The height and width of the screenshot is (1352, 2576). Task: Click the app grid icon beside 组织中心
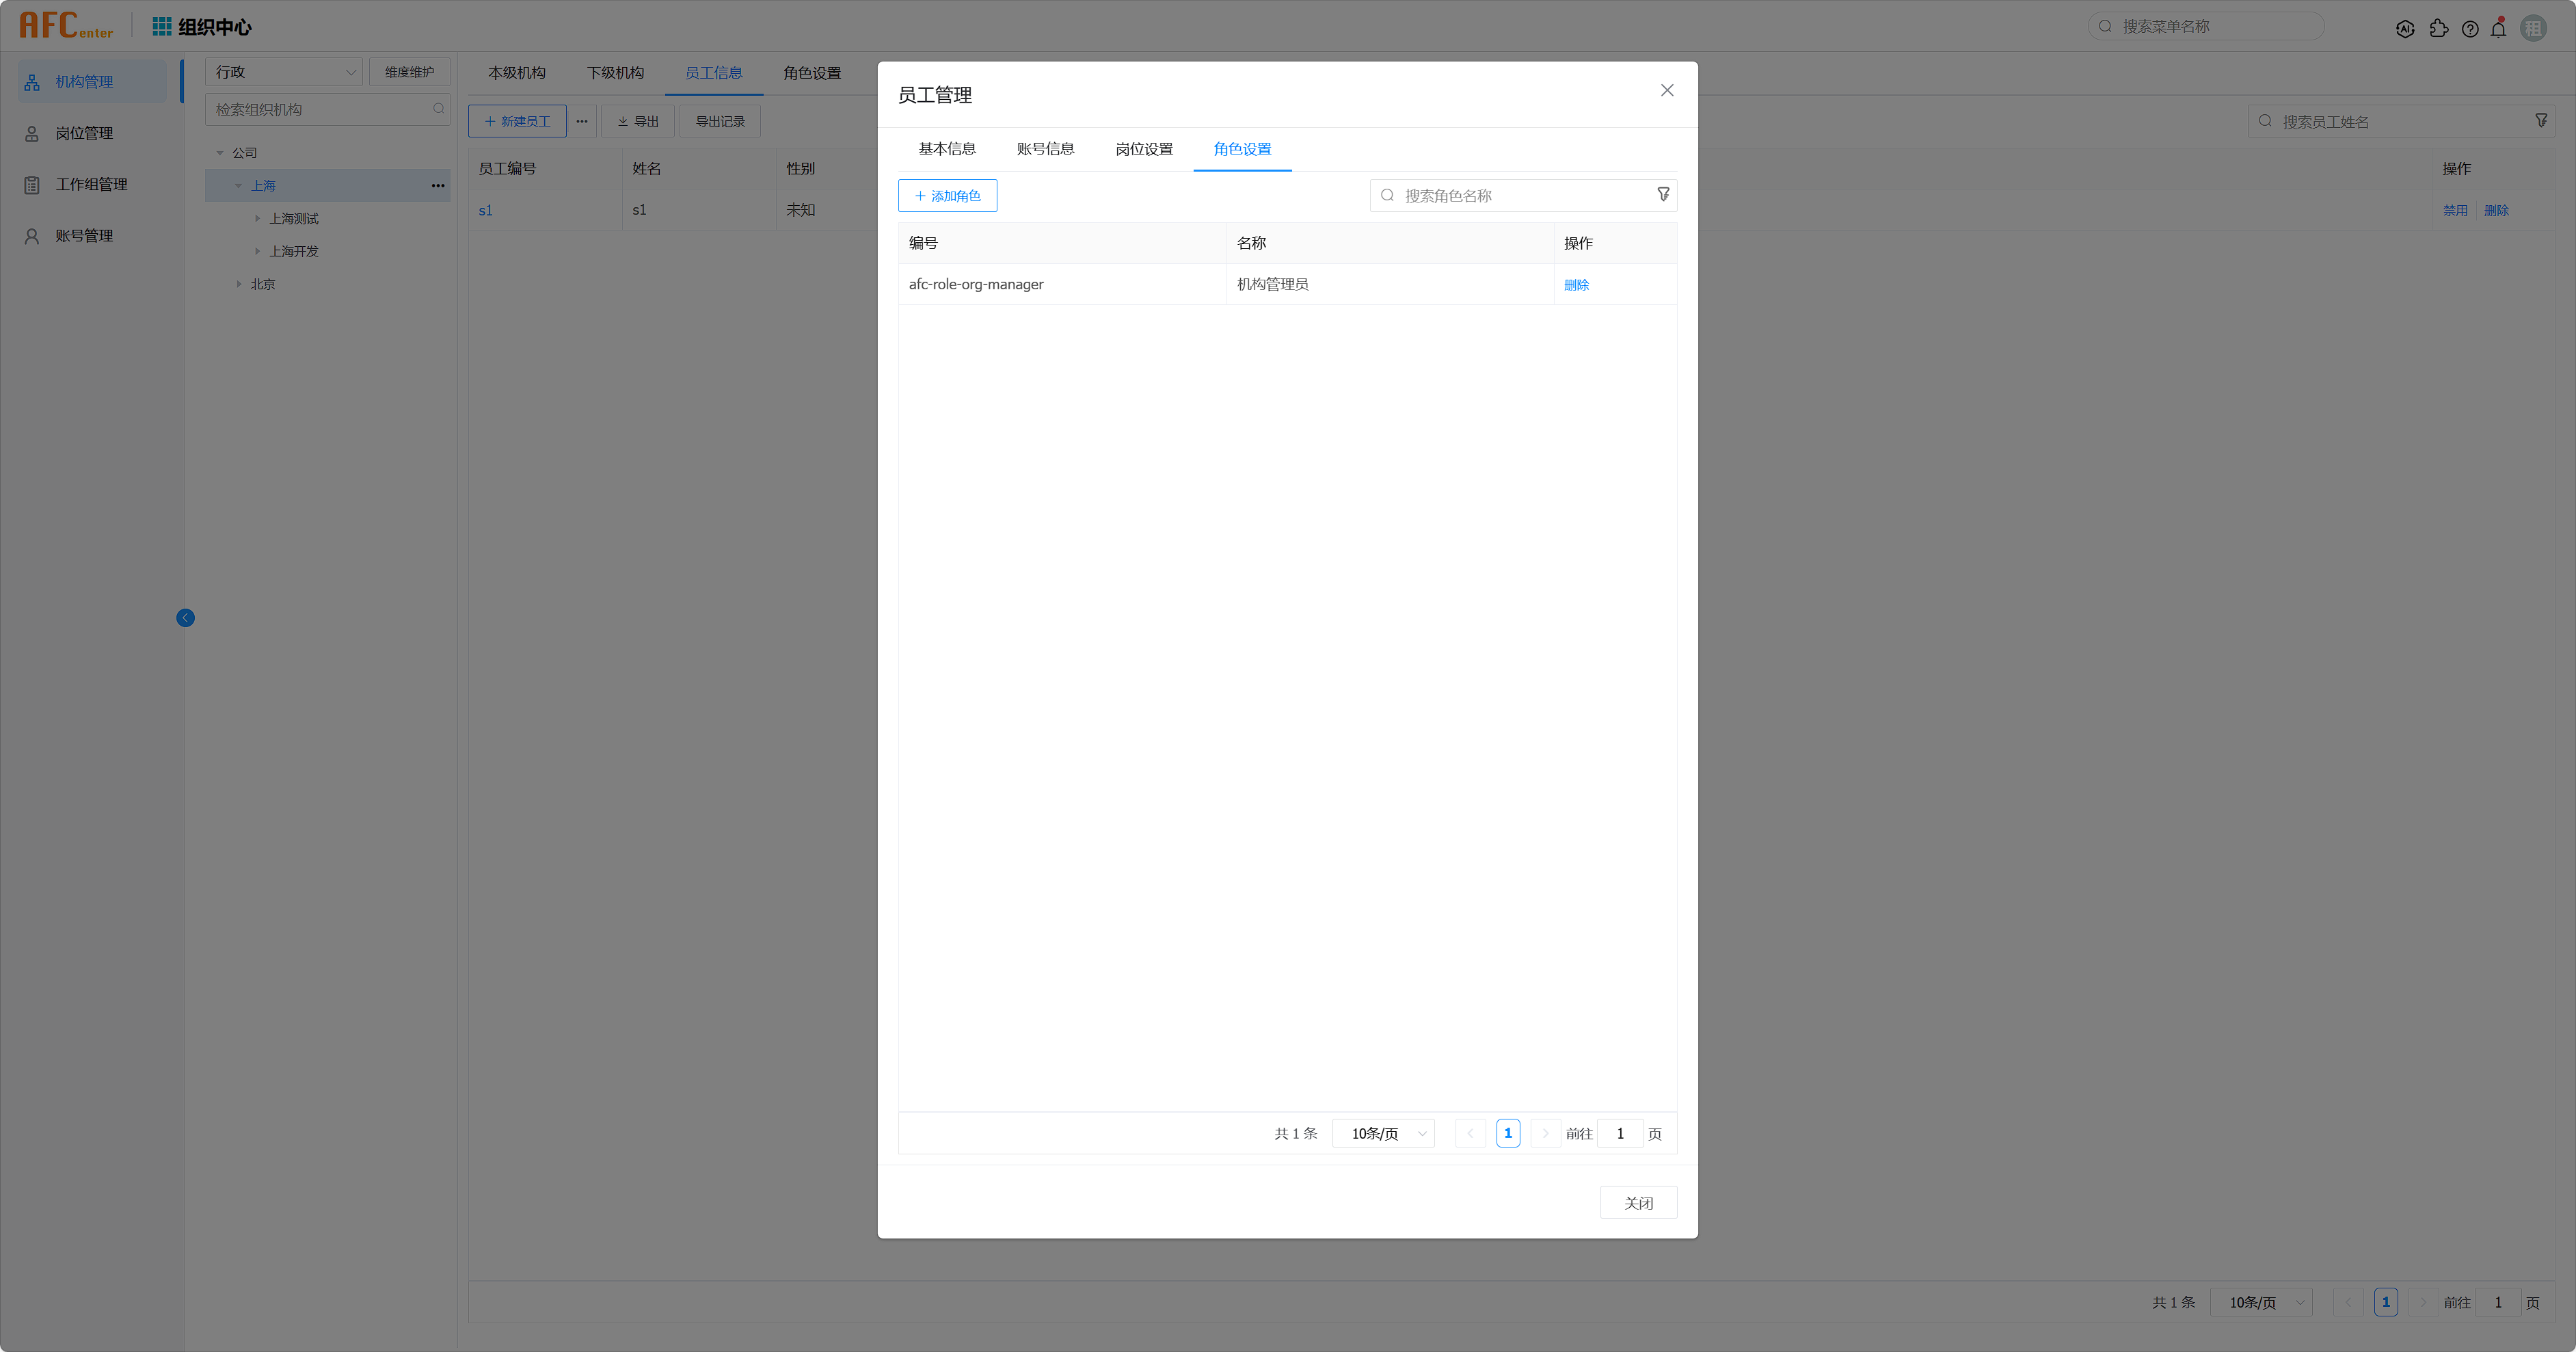pyautogui.click(x=161, y=27)
